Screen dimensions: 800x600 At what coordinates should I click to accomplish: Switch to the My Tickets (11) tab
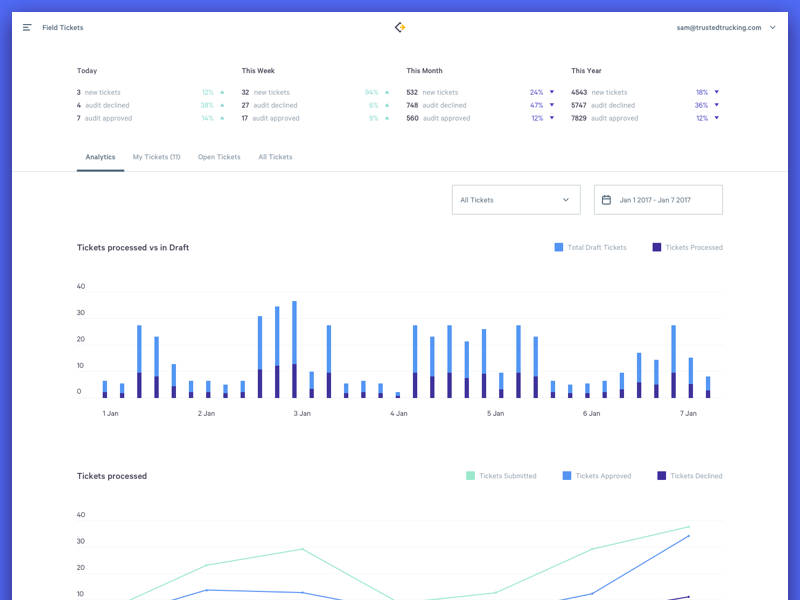156,157
